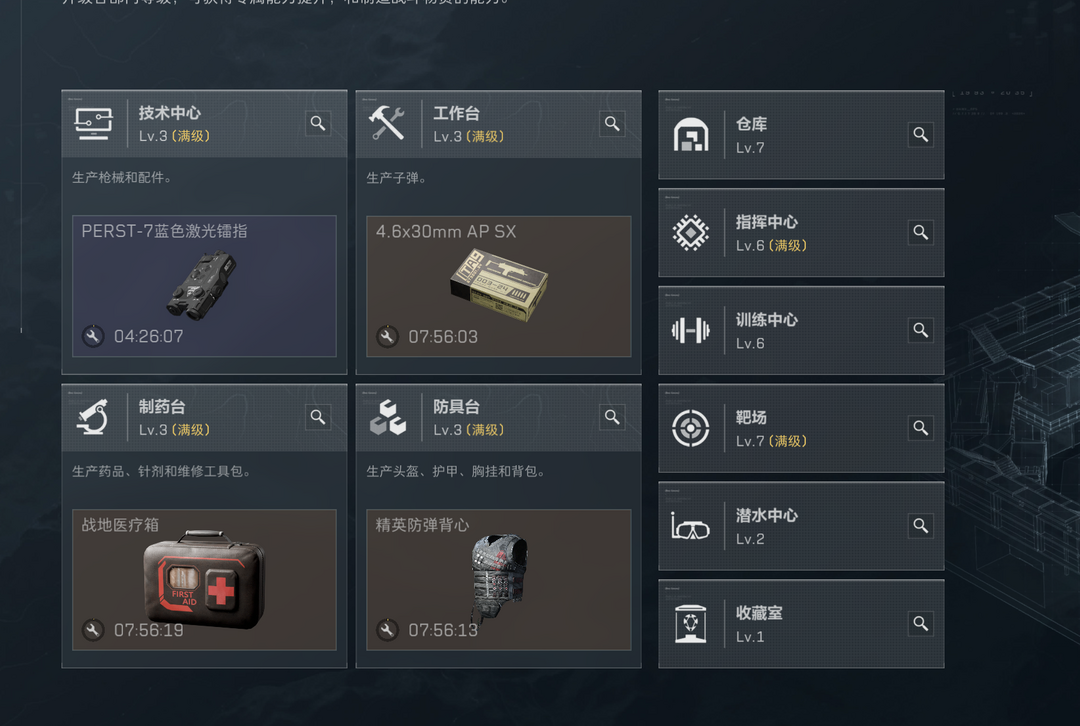1080x726 pixels.
Task: Open the 潜水中心 Lv.2 panel
Action: pyautogui.click(x=801, y=526)
